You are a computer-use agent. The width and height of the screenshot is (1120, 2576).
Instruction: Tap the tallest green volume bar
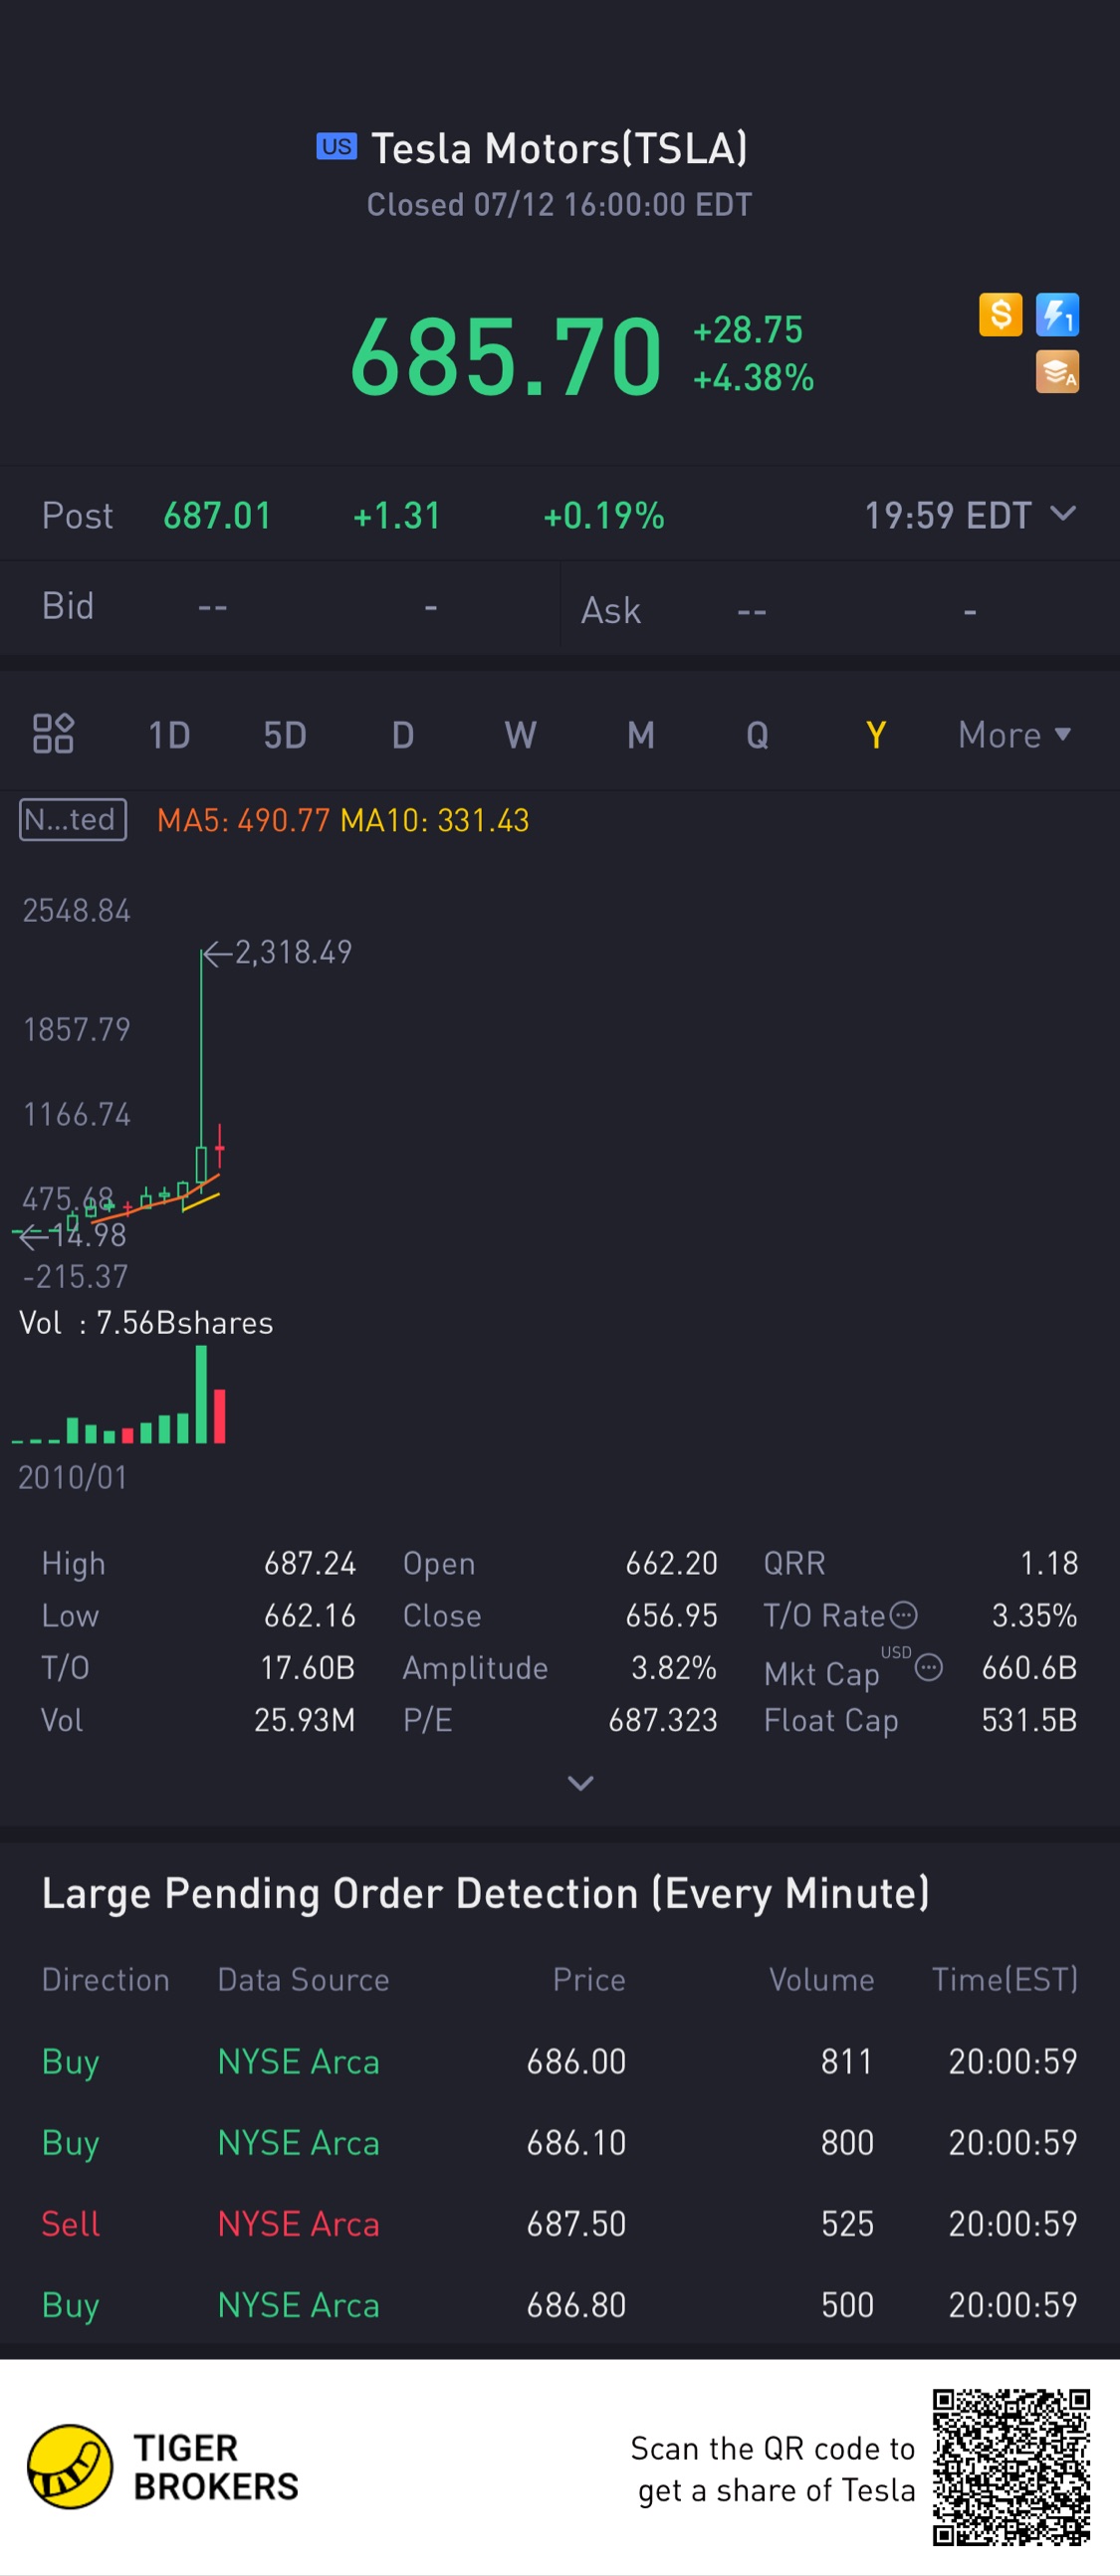pyautogui.click(x=201, y=1394)
